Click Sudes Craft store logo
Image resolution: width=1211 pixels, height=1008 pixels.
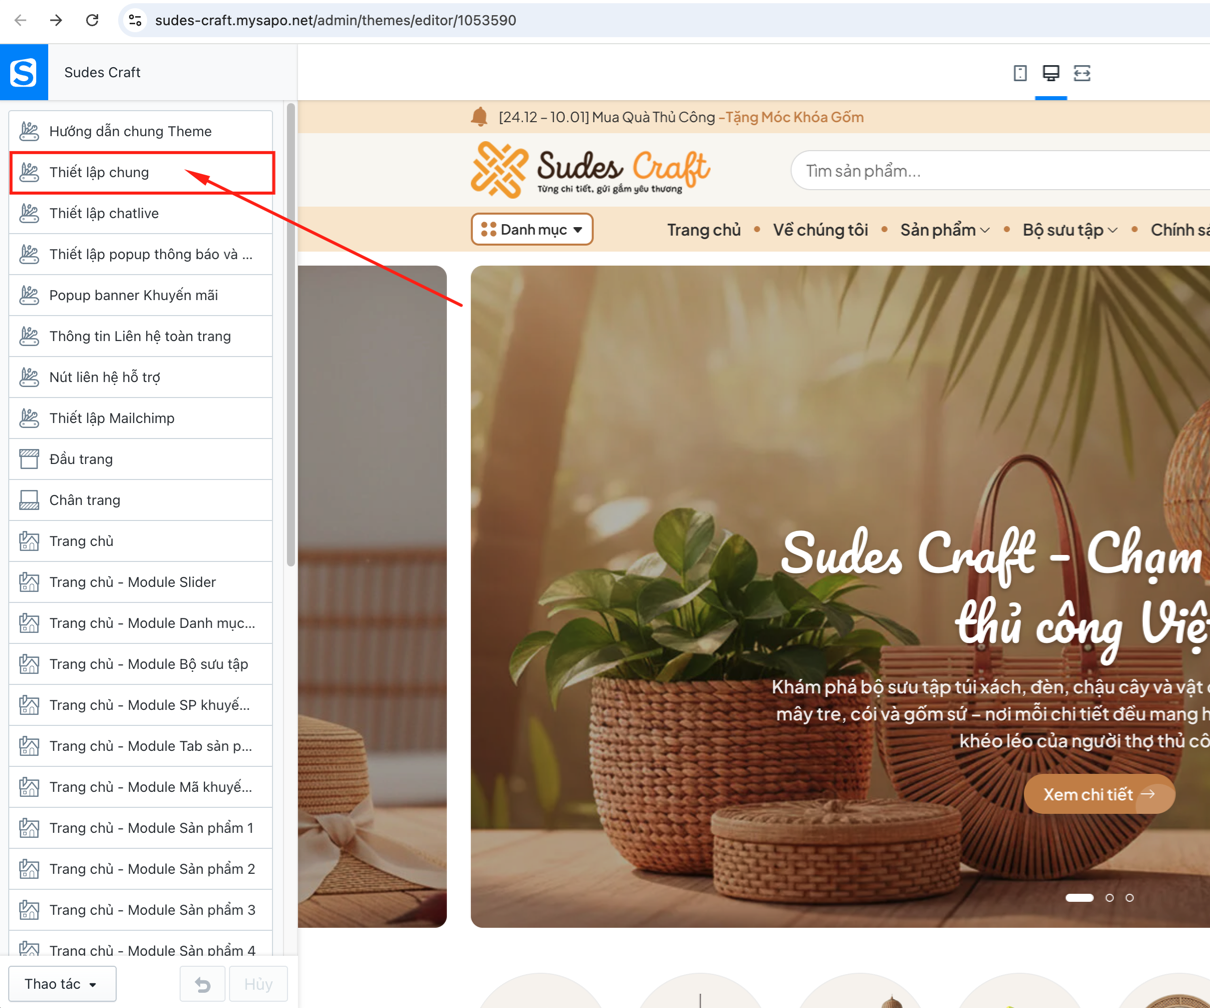[591, 170]
